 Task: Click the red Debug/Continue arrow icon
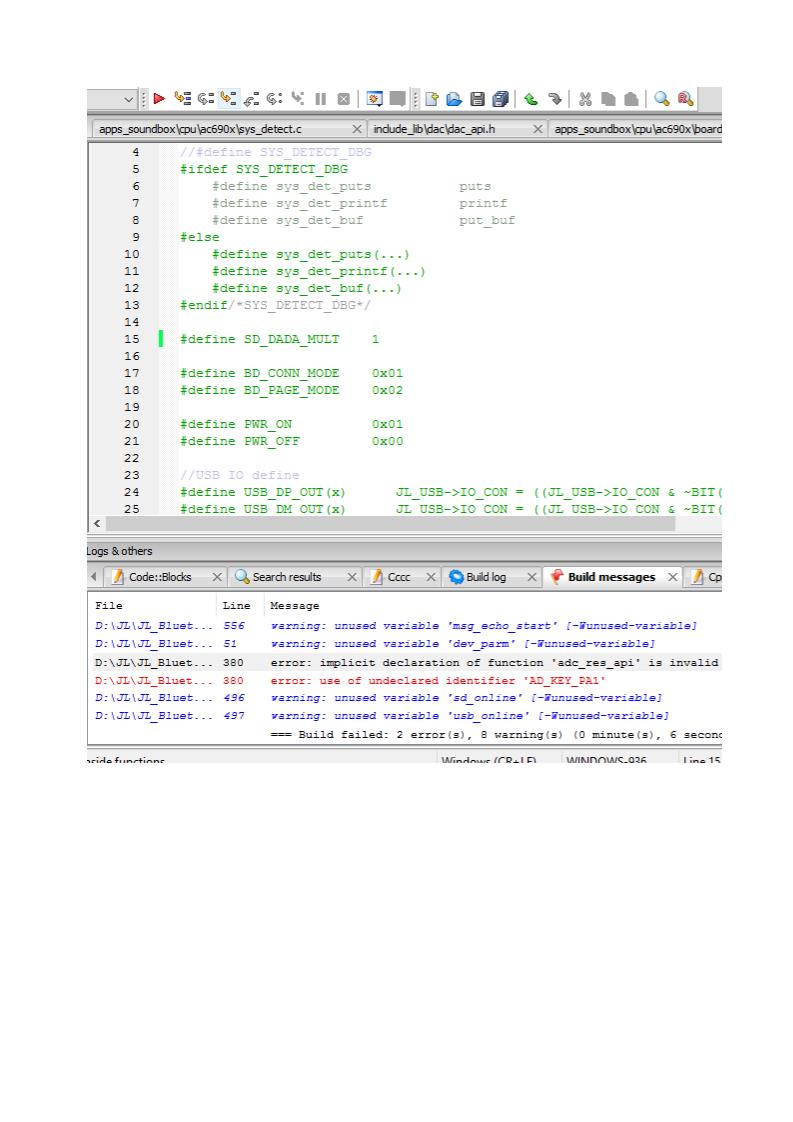coord(159,99)
